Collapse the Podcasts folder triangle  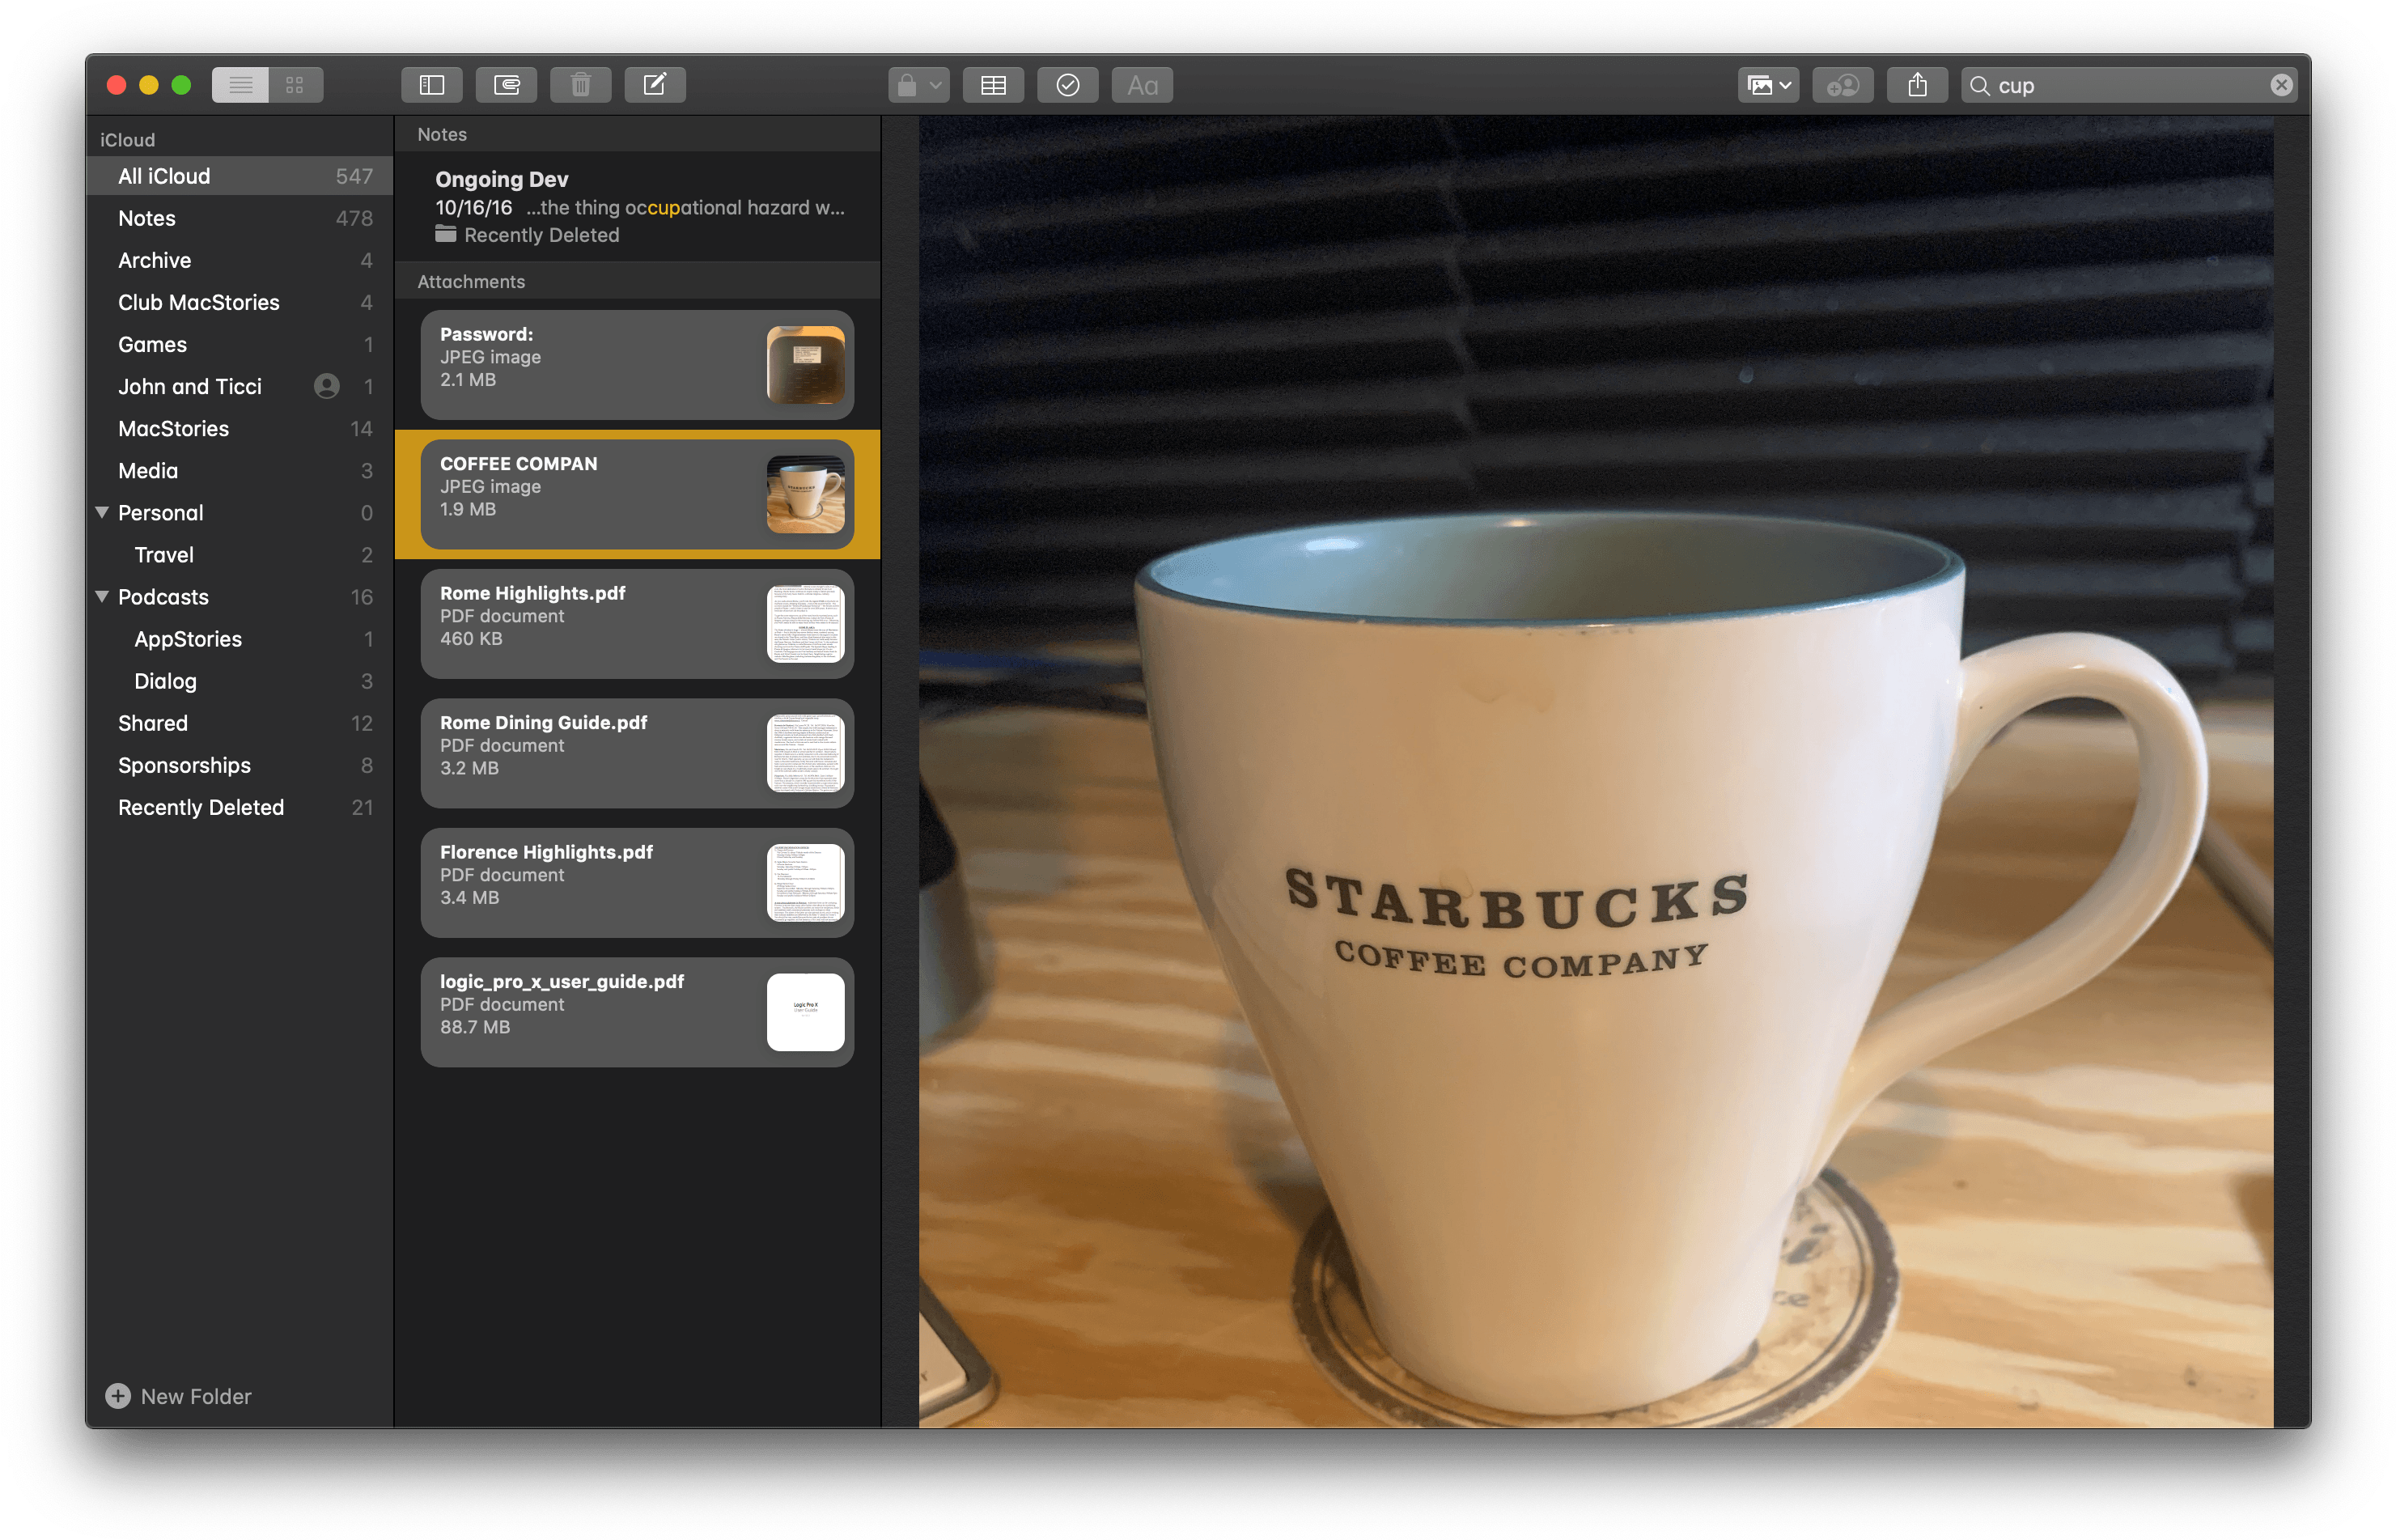(102, 596)
